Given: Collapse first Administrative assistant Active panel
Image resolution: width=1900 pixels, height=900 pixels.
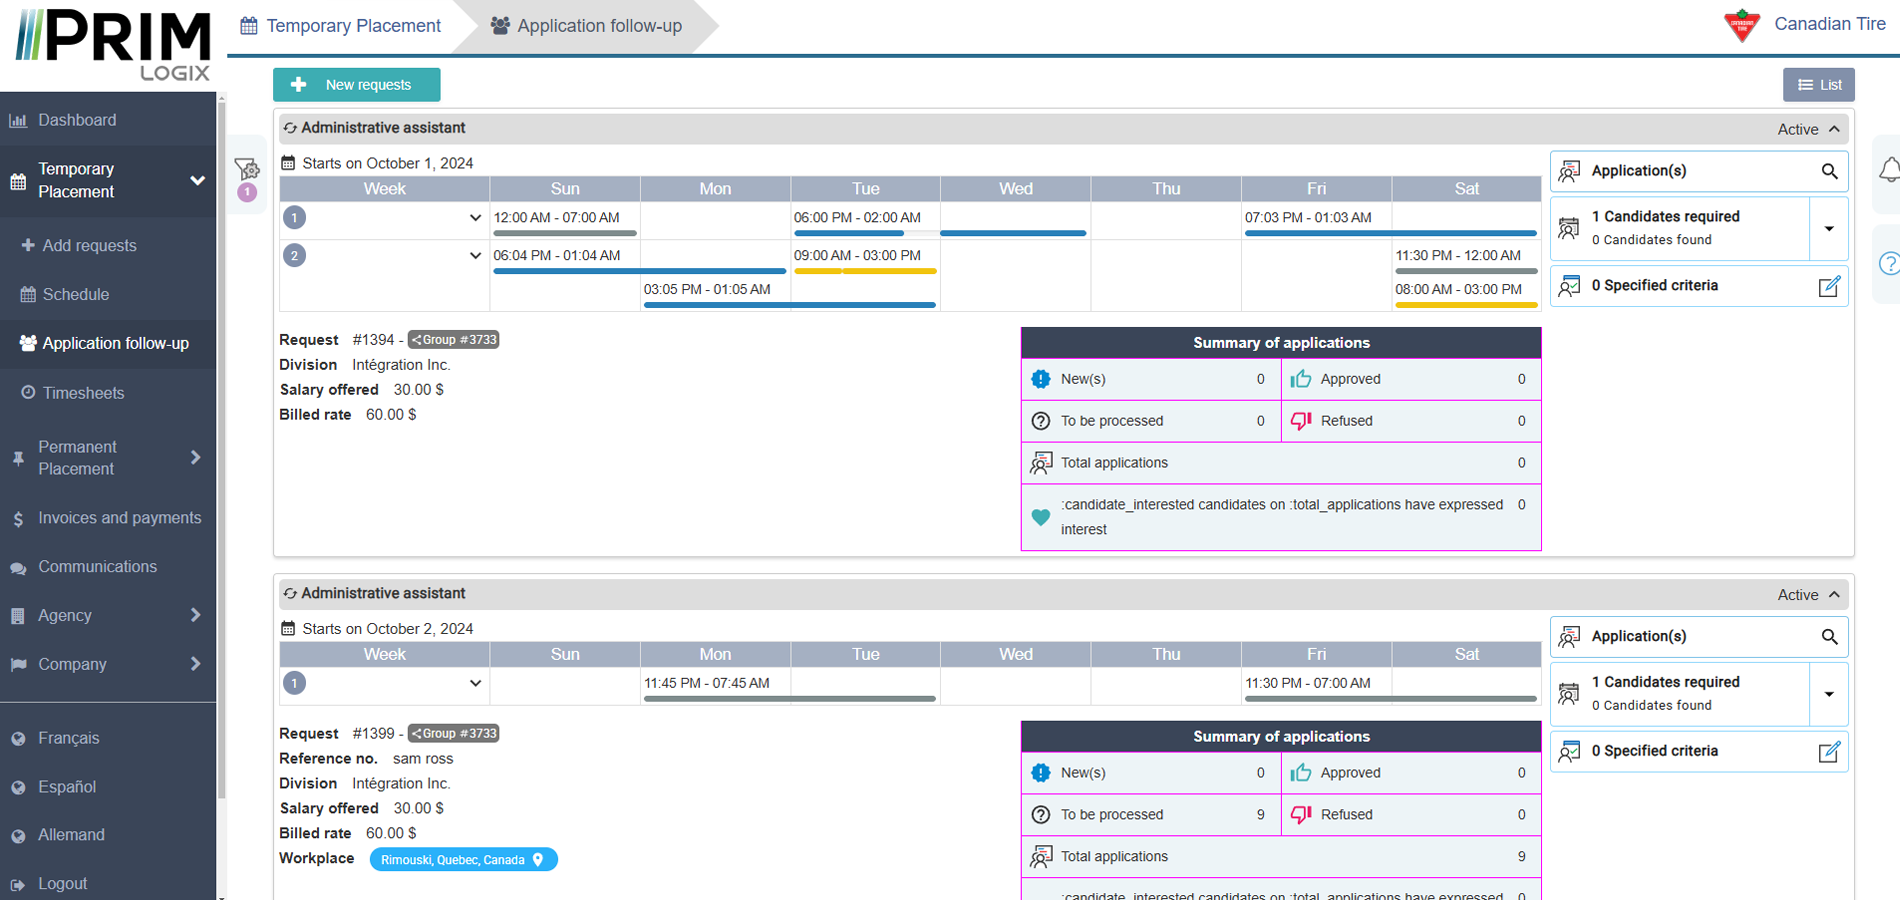Looking at the screenshot, I should pos(1834,129).
